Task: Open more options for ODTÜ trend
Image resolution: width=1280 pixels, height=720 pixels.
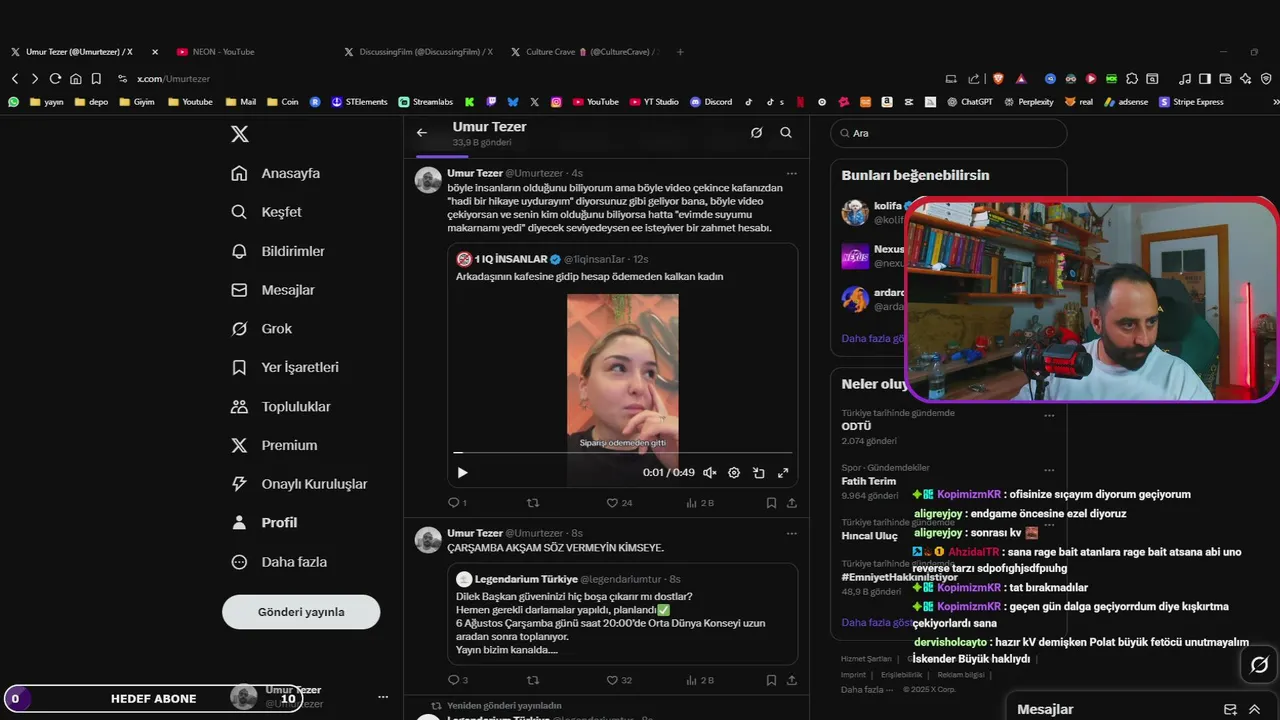Action: click(x=1049, y=415)
